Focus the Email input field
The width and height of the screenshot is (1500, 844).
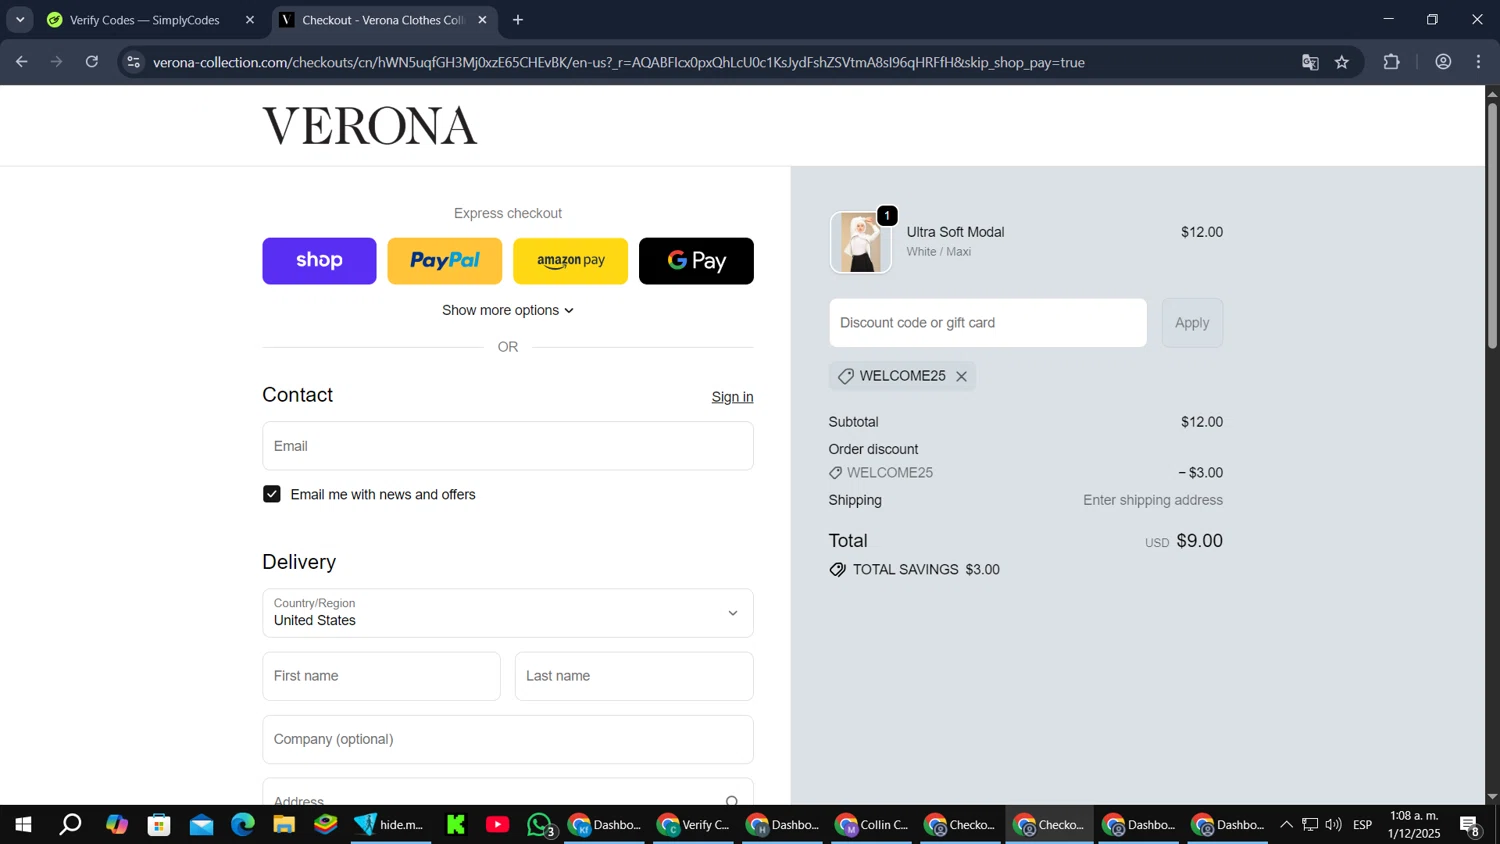click(508, 446)
